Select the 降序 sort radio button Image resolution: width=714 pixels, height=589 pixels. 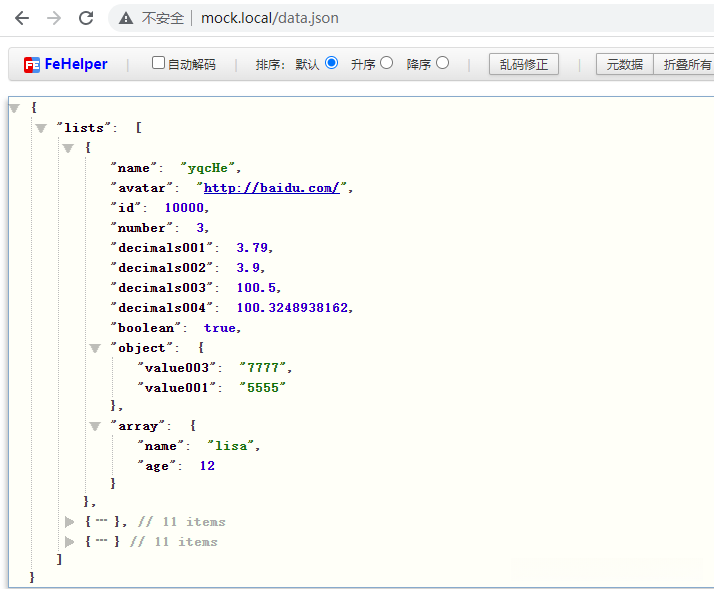coord(442,62)
